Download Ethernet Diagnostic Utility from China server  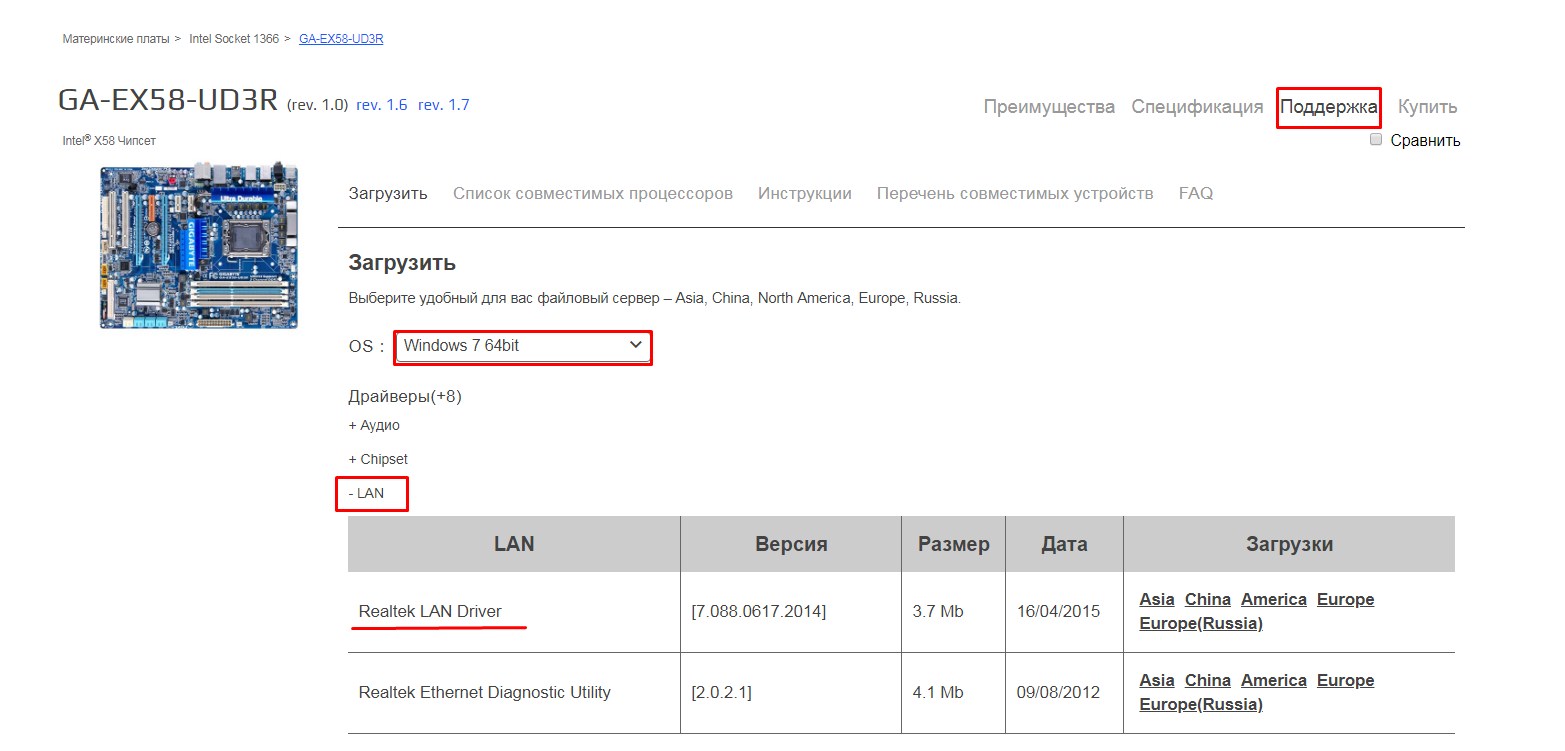[1208, 680]
